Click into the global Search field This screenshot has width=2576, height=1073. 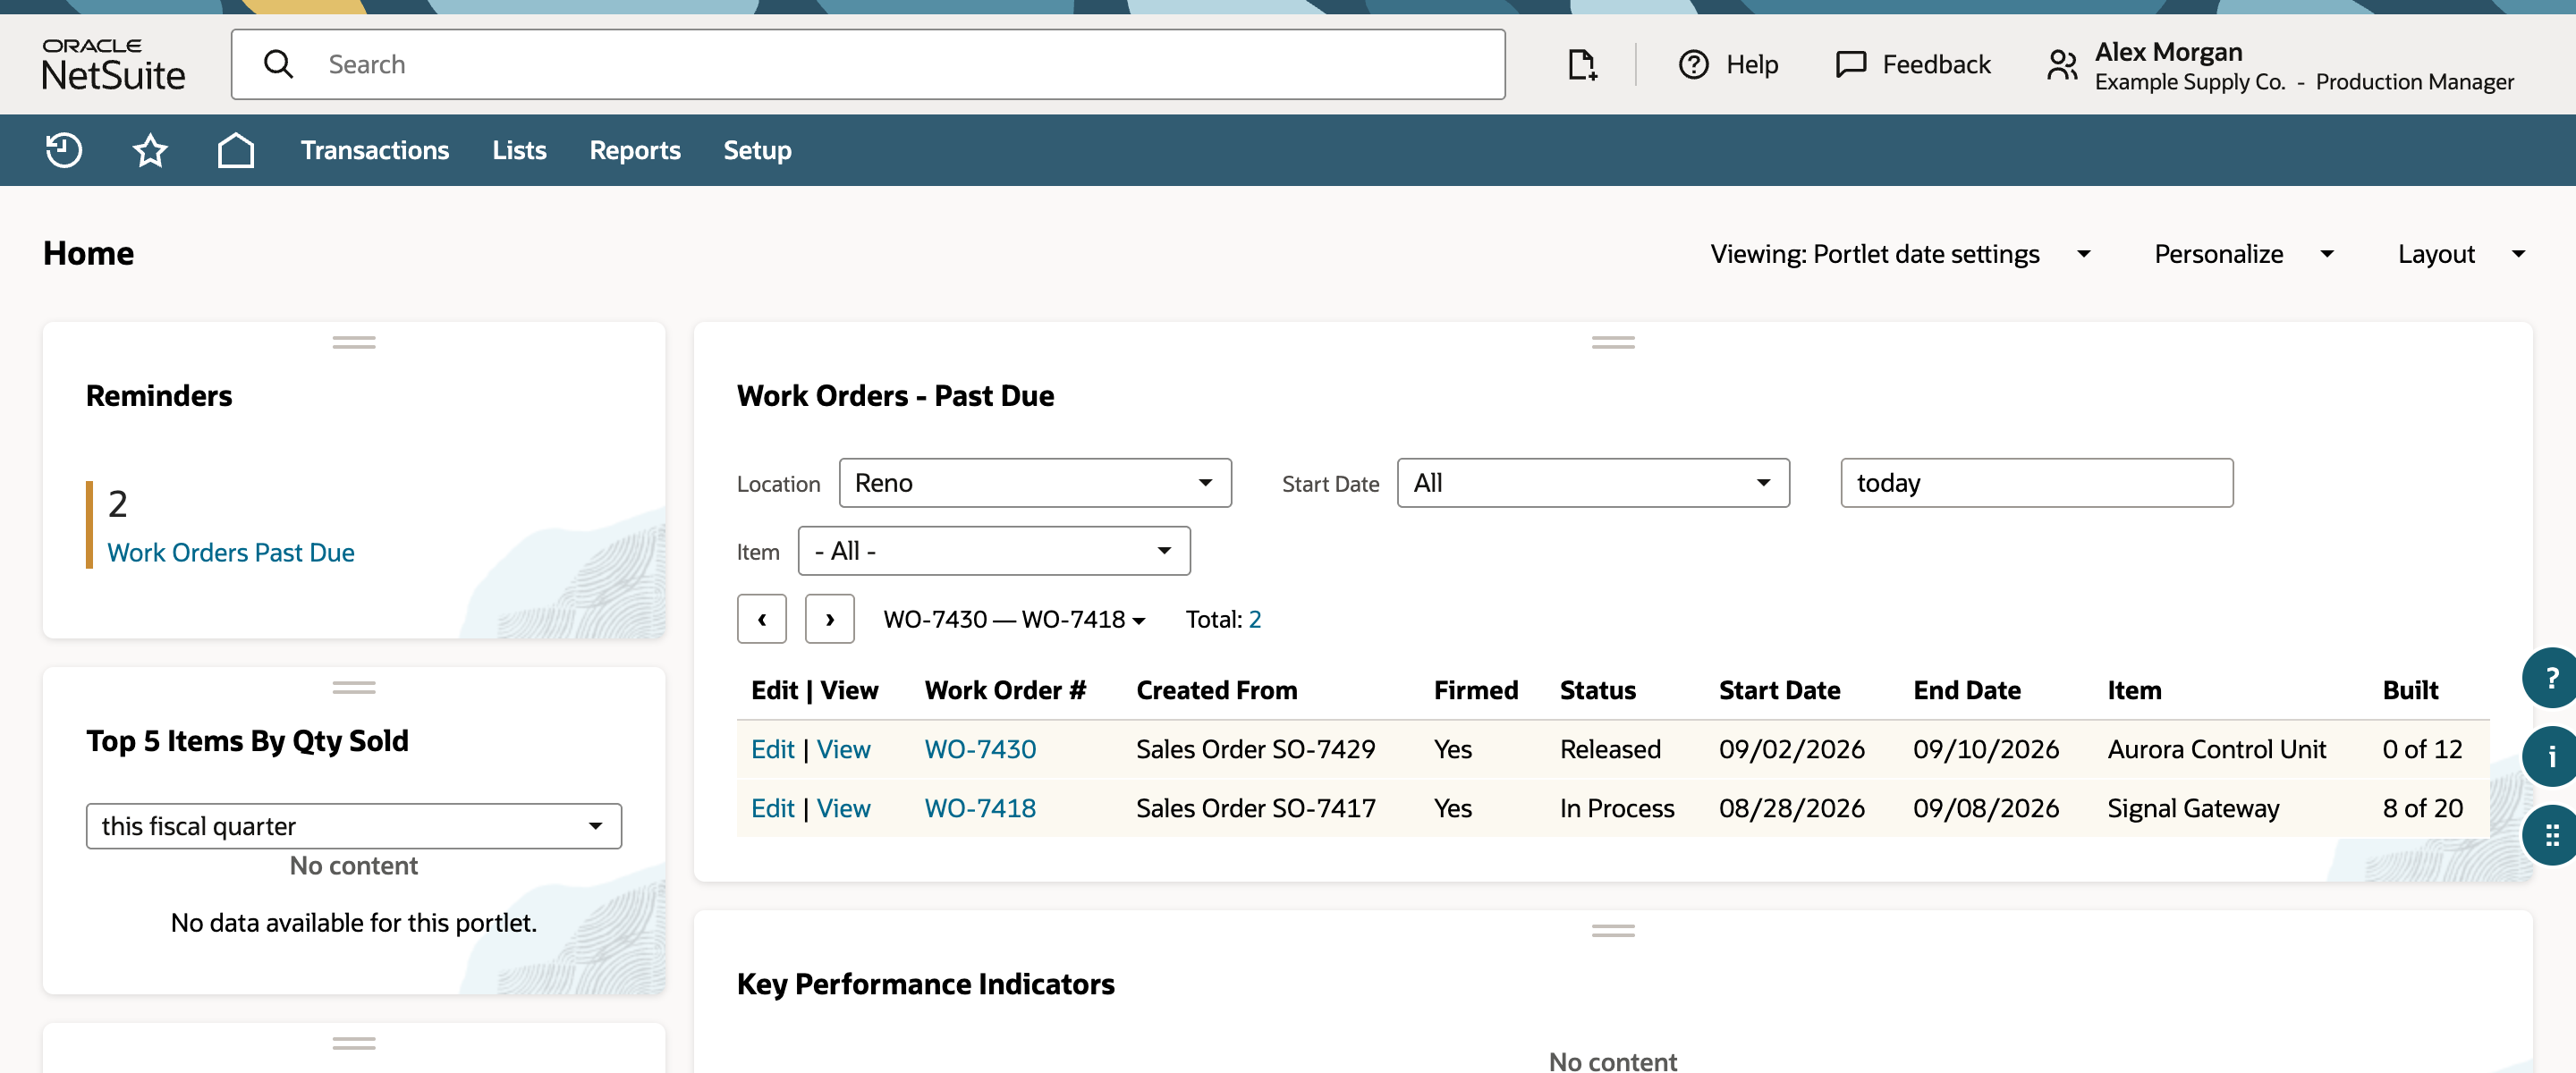(x=868, y=64)
